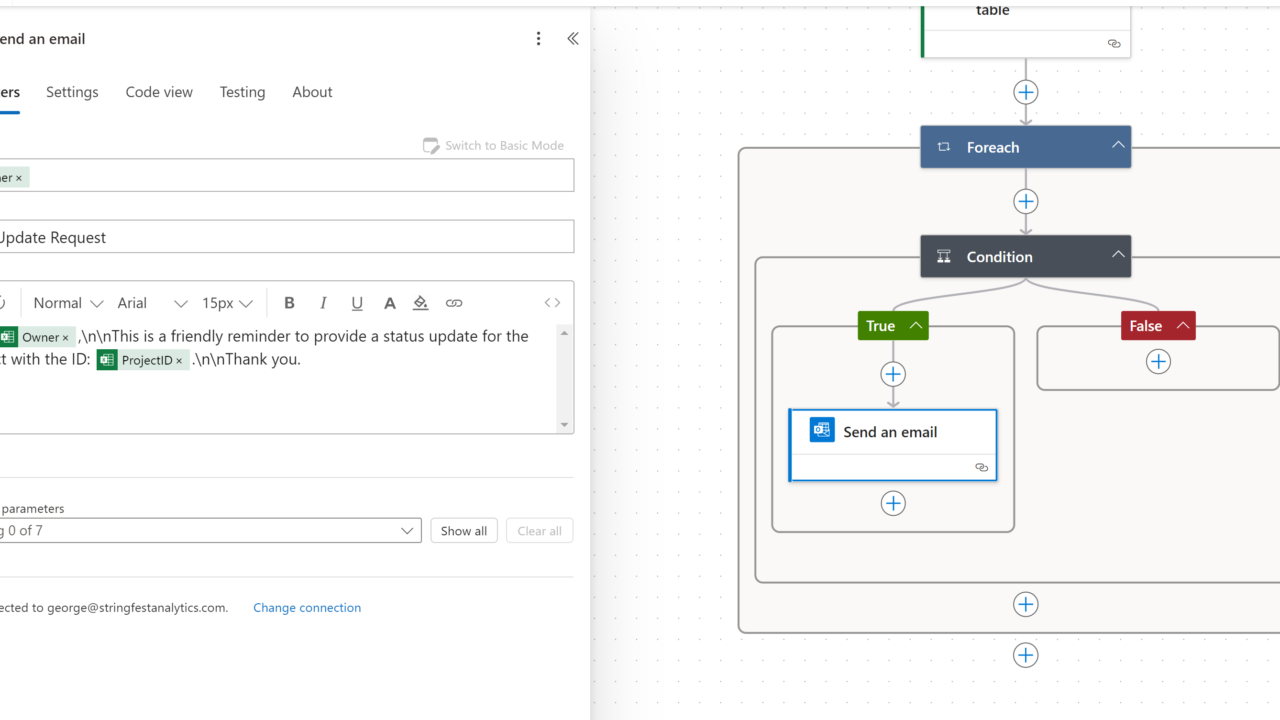The image size is (1280, 720).
Task: Open the three-dot more options menu
Action: click(x=538, y=39)
